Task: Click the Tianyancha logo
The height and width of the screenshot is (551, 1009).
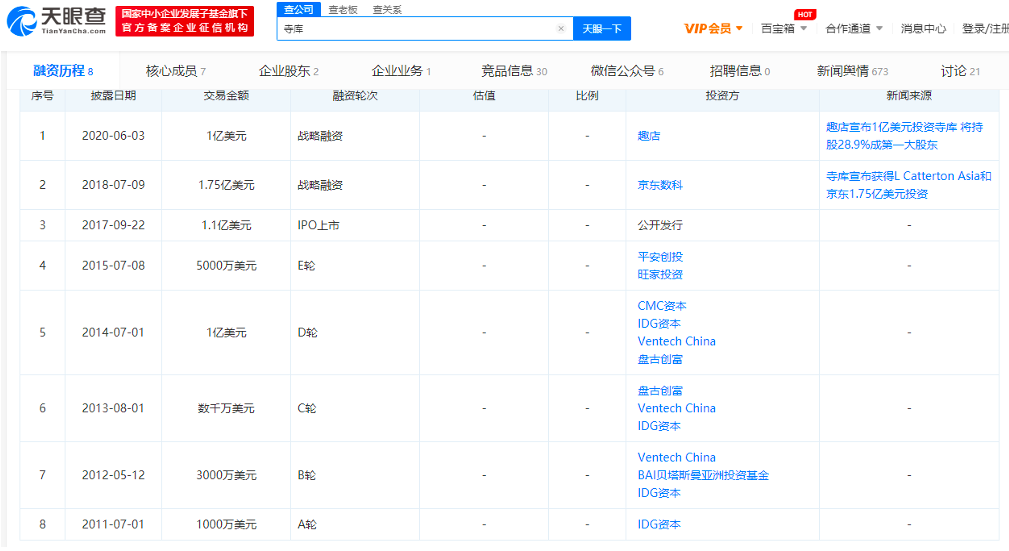Action: 57,21
